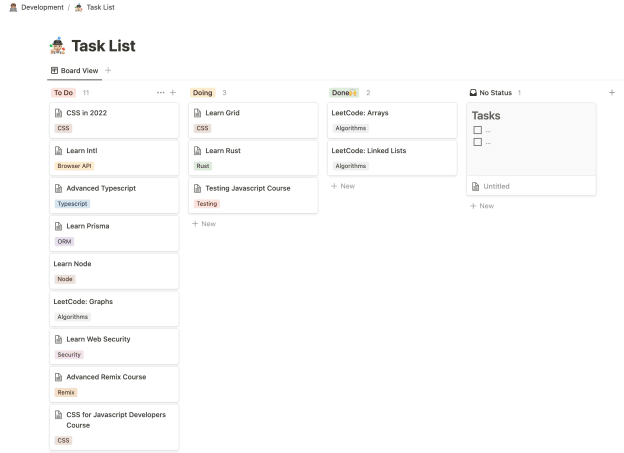
Task: Click page icon on Learn Rust card
Action: click(x=197, y=150)
